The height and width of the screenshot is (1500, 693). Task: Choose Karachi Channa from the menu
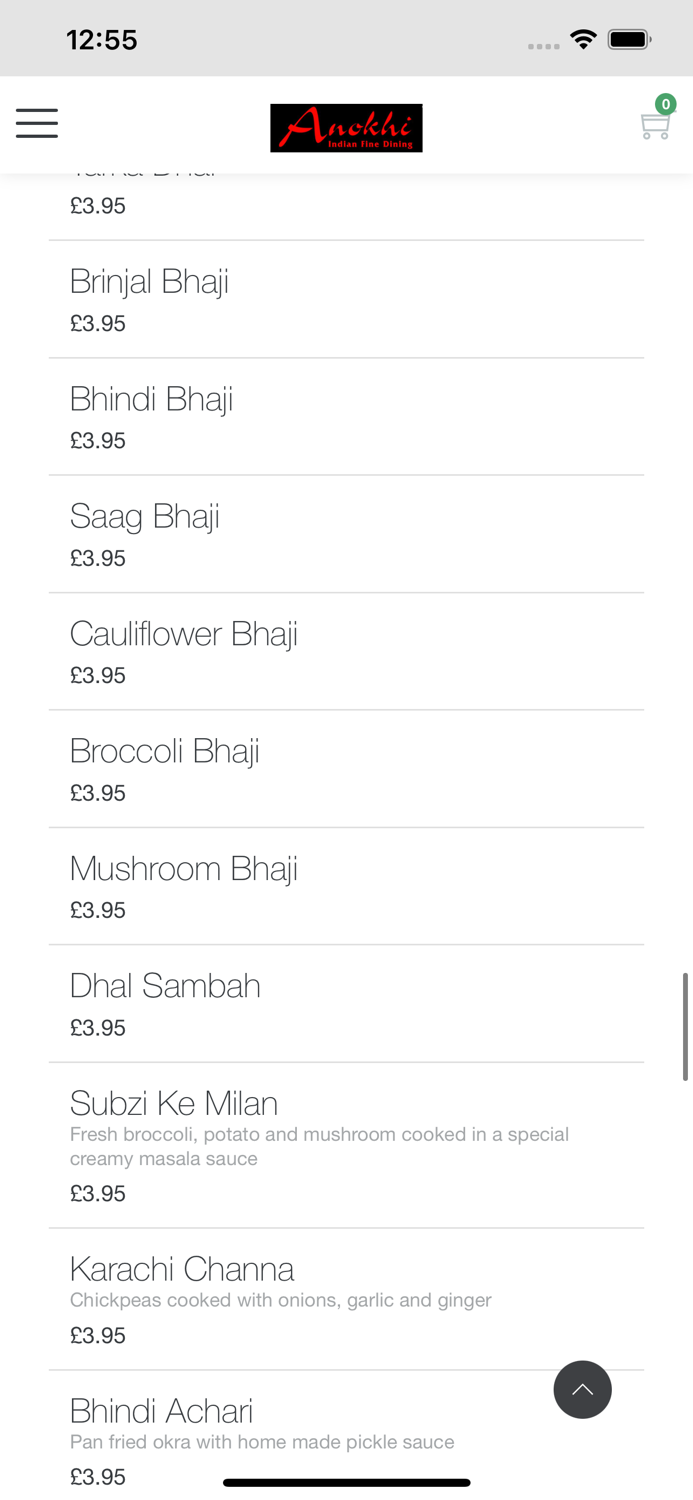[182, 1270]
